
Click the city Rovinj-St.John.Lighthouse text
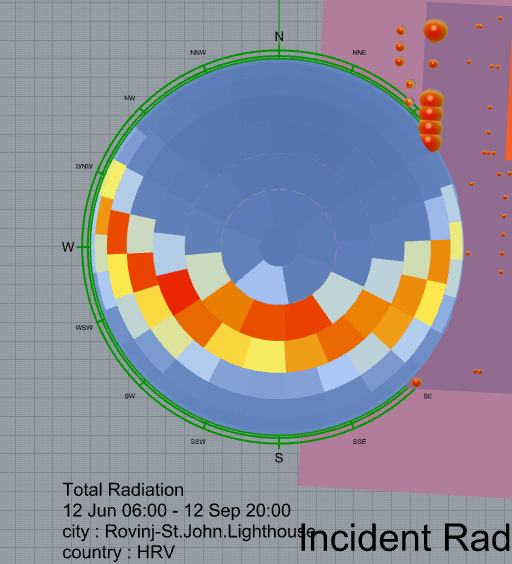189,532
